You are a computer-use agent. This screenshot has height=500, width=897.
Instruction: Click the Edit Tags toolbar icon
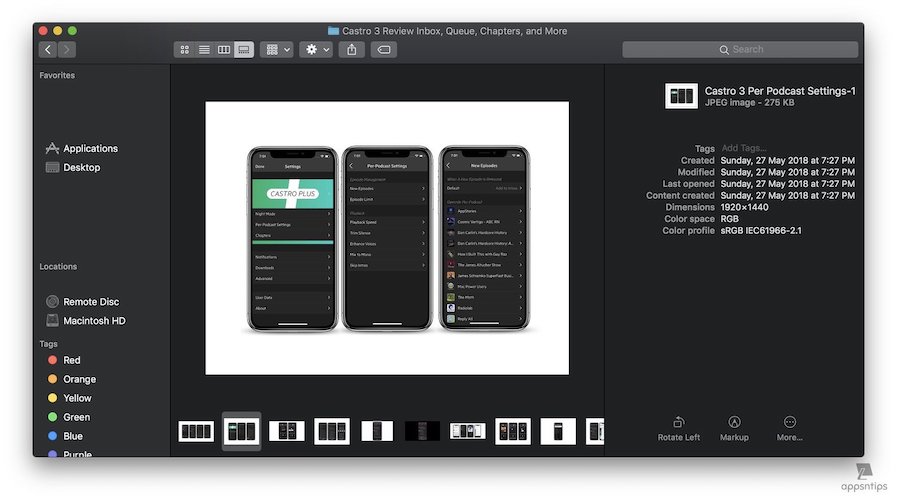pyautogui.click(x=383, y=49)
